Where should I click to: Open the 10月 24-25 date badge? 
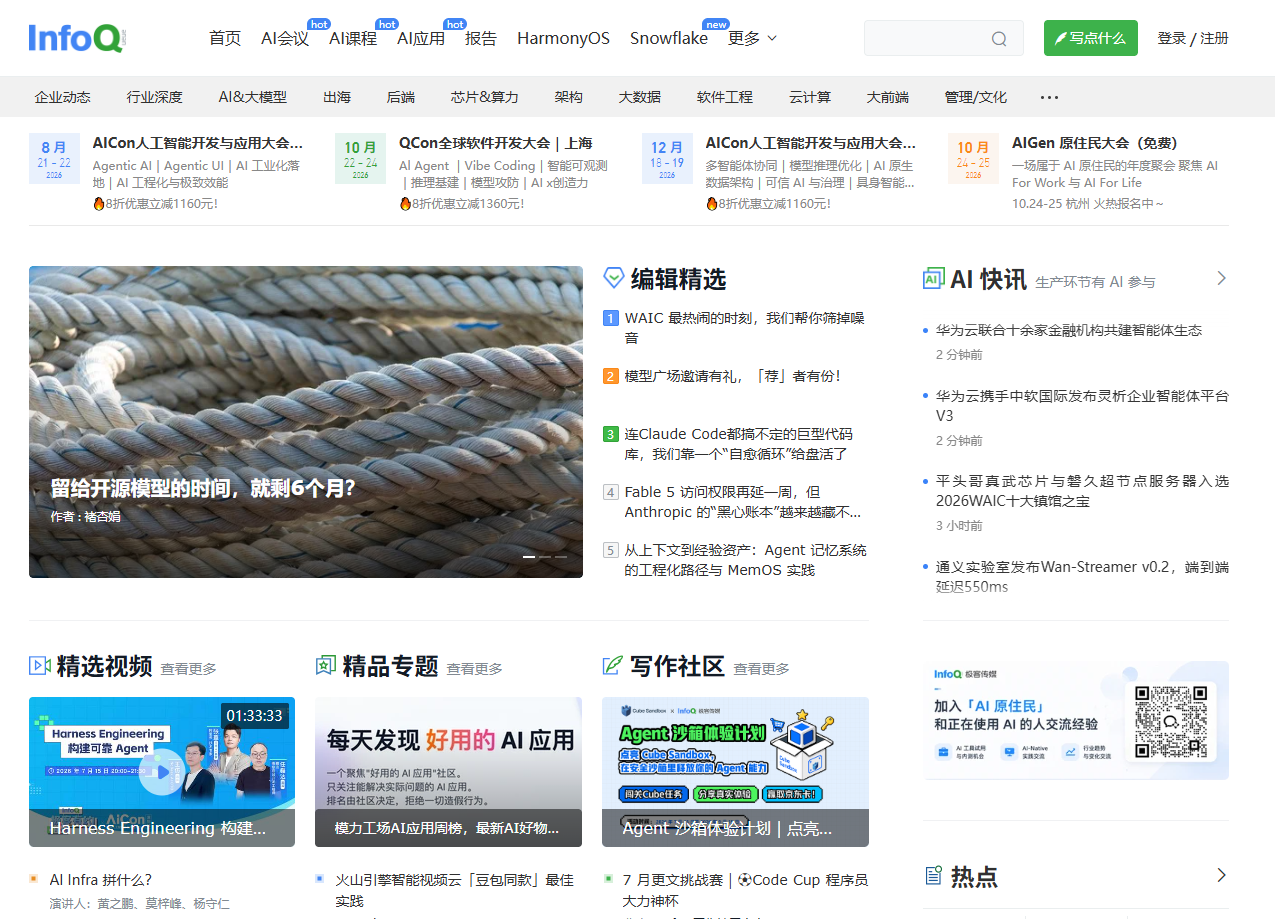(973, 159)
